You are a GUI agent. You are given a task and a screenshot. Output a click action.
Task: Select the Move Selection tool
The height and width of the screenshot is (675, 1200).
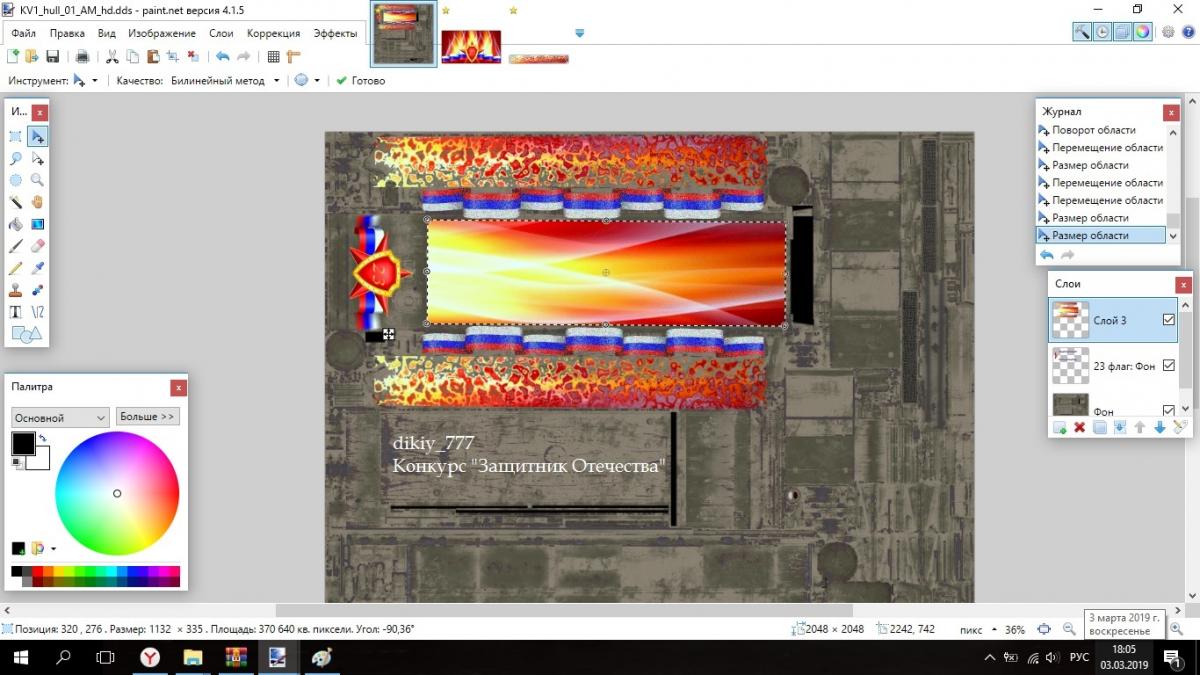(37, 159)
